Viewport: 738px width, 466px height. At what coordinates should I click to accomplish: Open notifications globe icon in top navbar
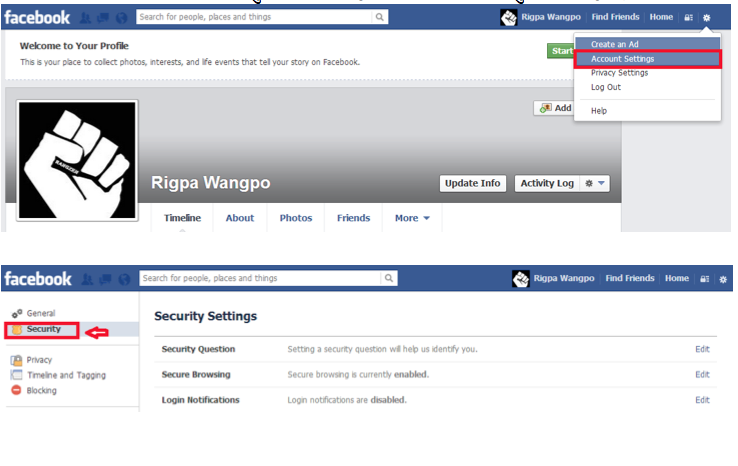121,18
